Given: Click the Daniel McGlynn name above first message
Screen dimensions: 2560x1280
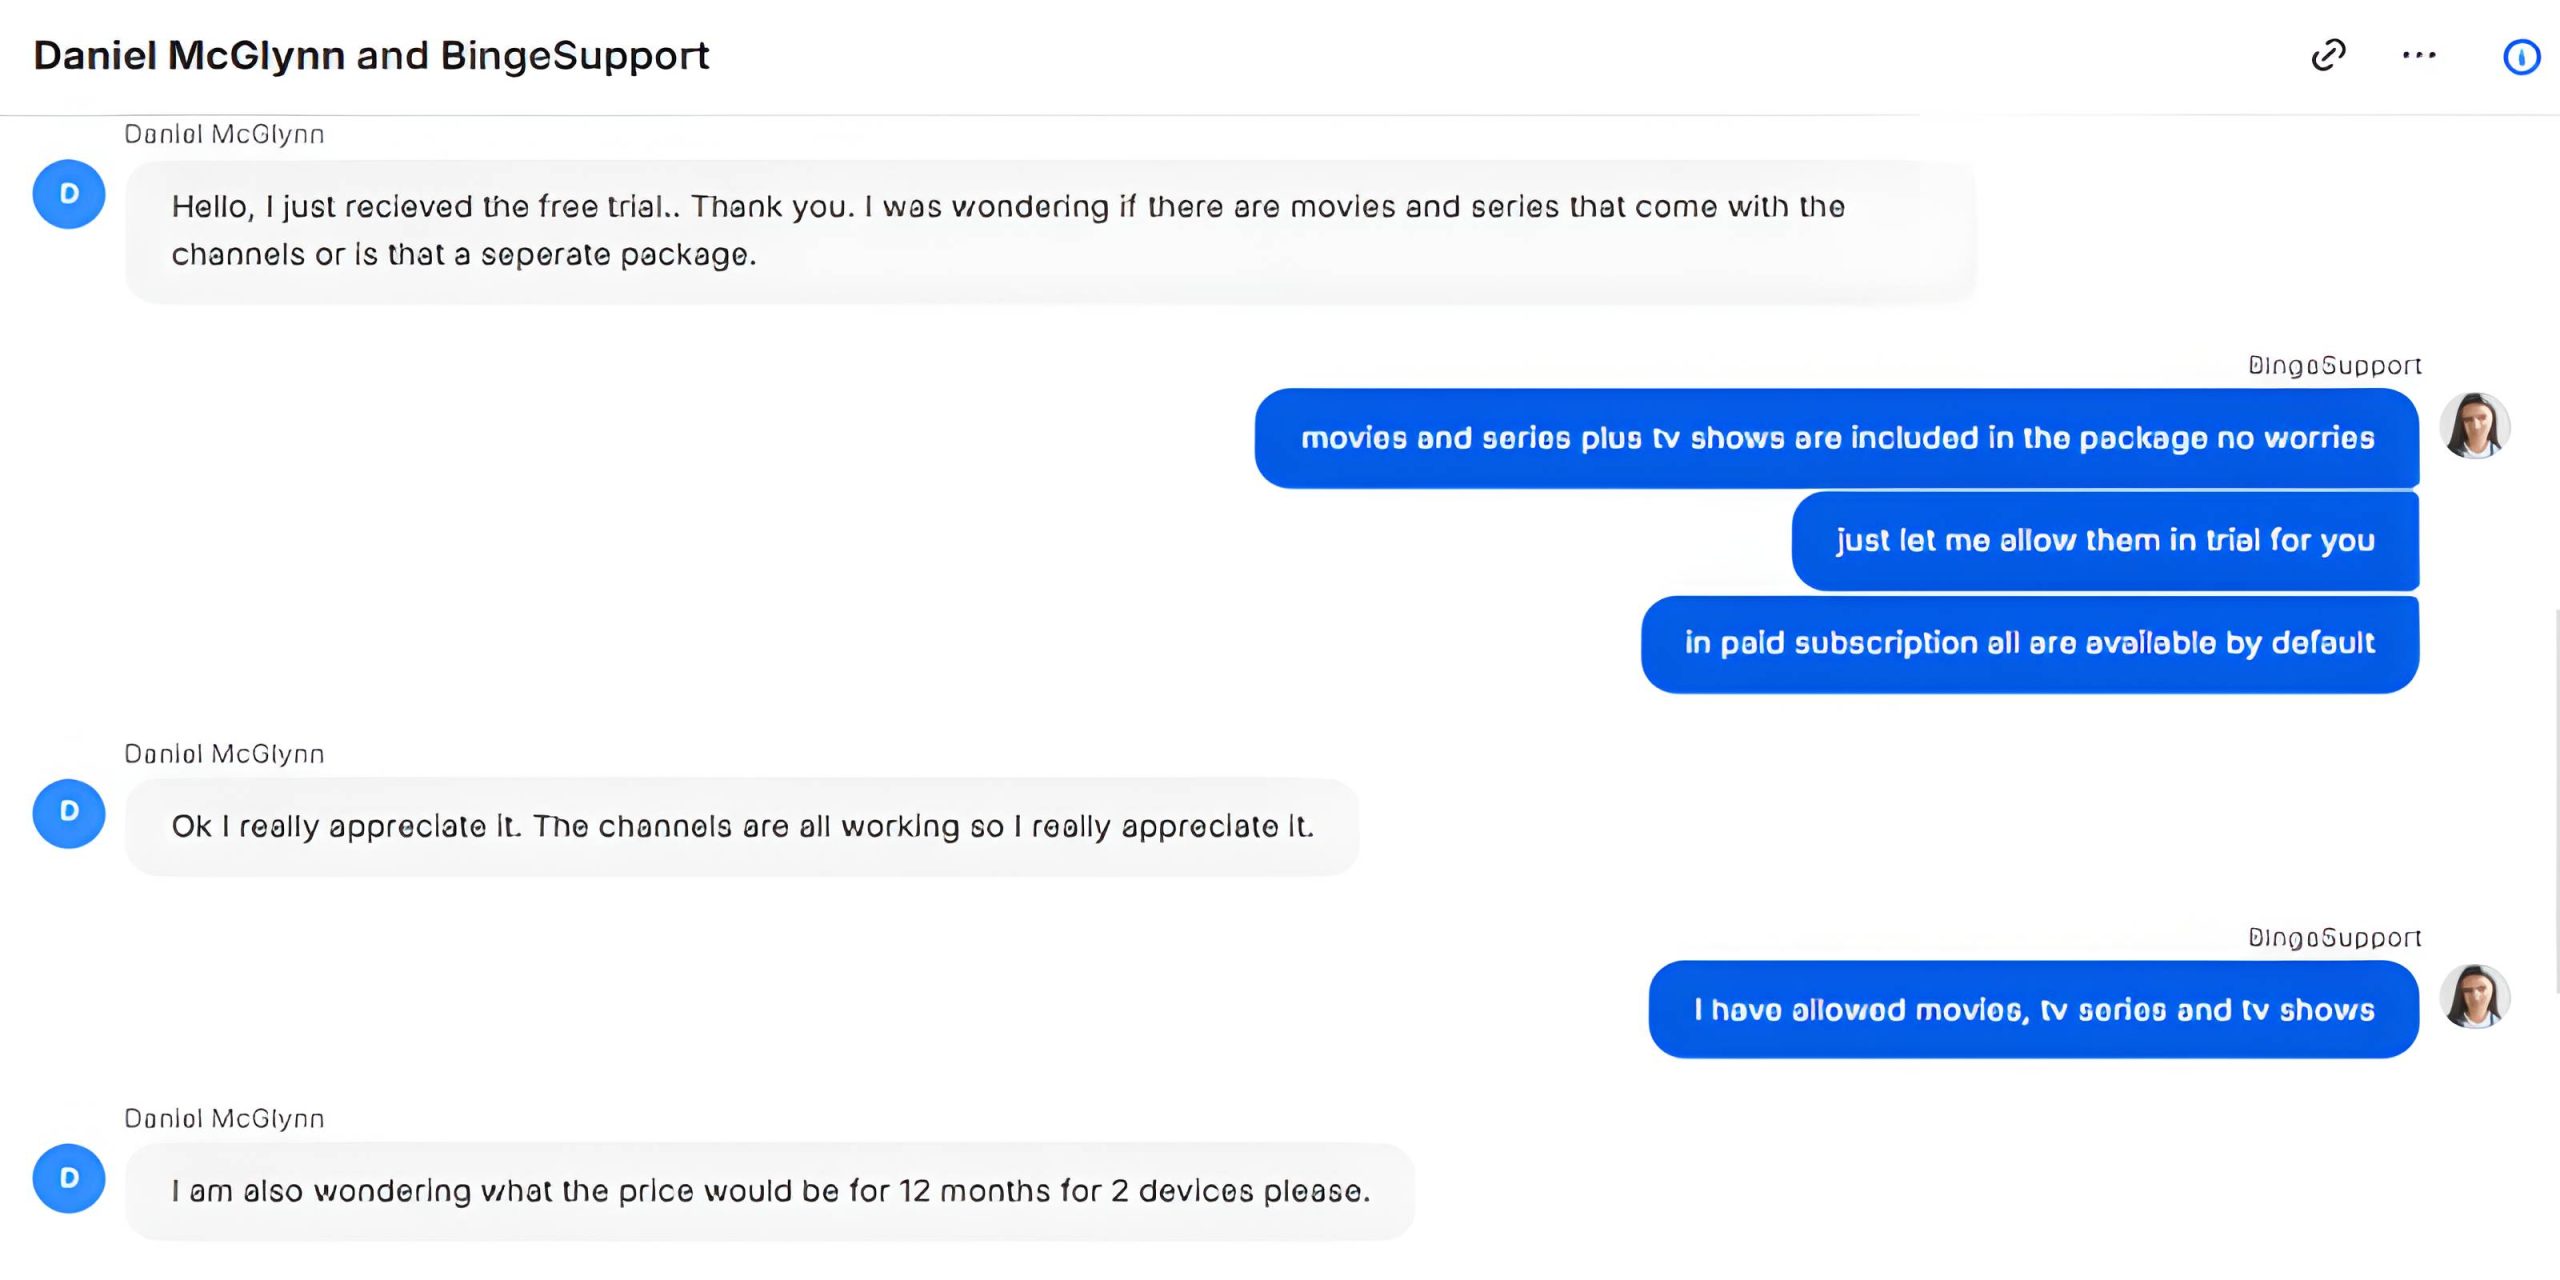Looking at the screenshot, I should 224,134.
